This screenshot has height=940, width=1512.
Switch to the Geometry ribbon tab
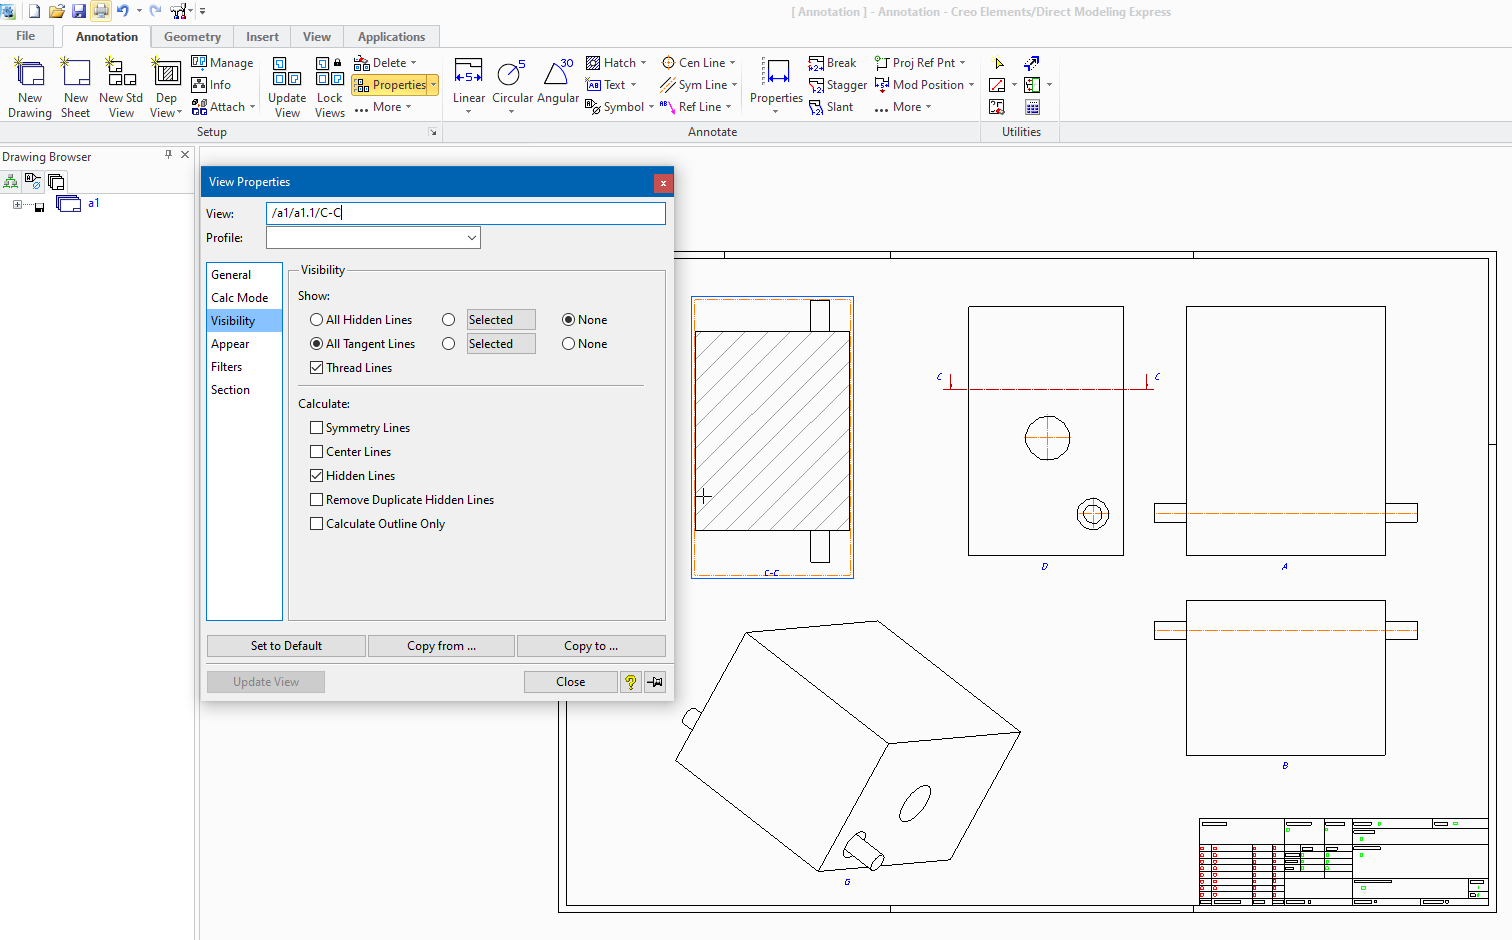[191, 36]
